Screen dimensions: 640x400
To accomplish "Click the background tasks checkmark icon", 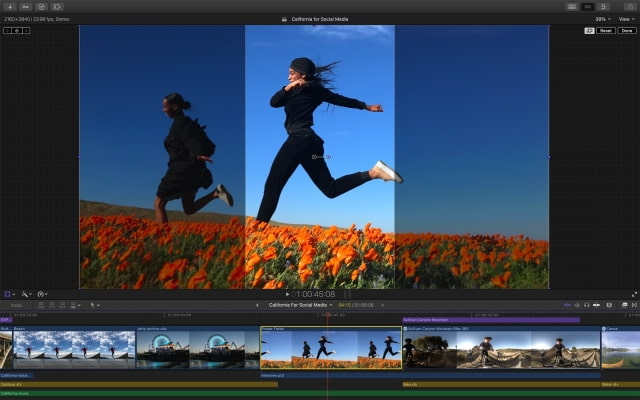I will [42, 6].
